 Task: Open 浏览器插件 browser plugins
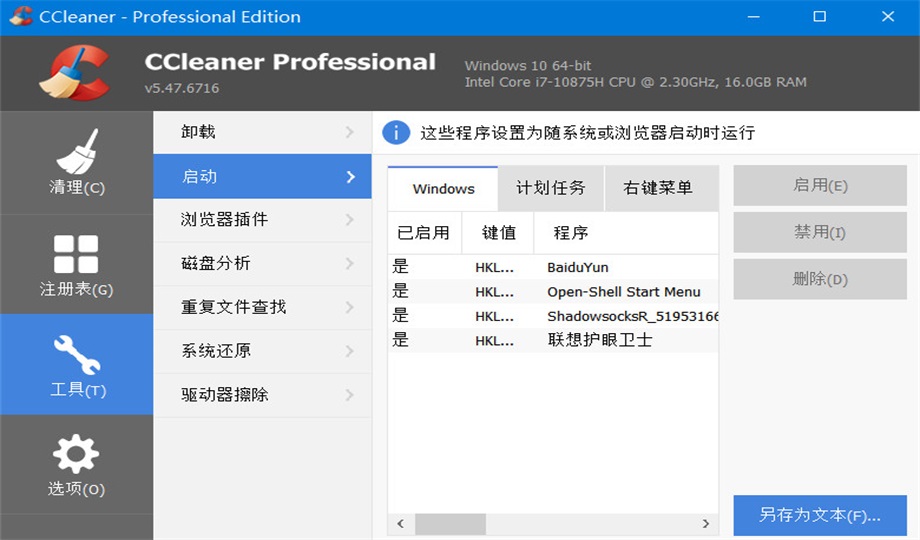[x=262, y=220]
